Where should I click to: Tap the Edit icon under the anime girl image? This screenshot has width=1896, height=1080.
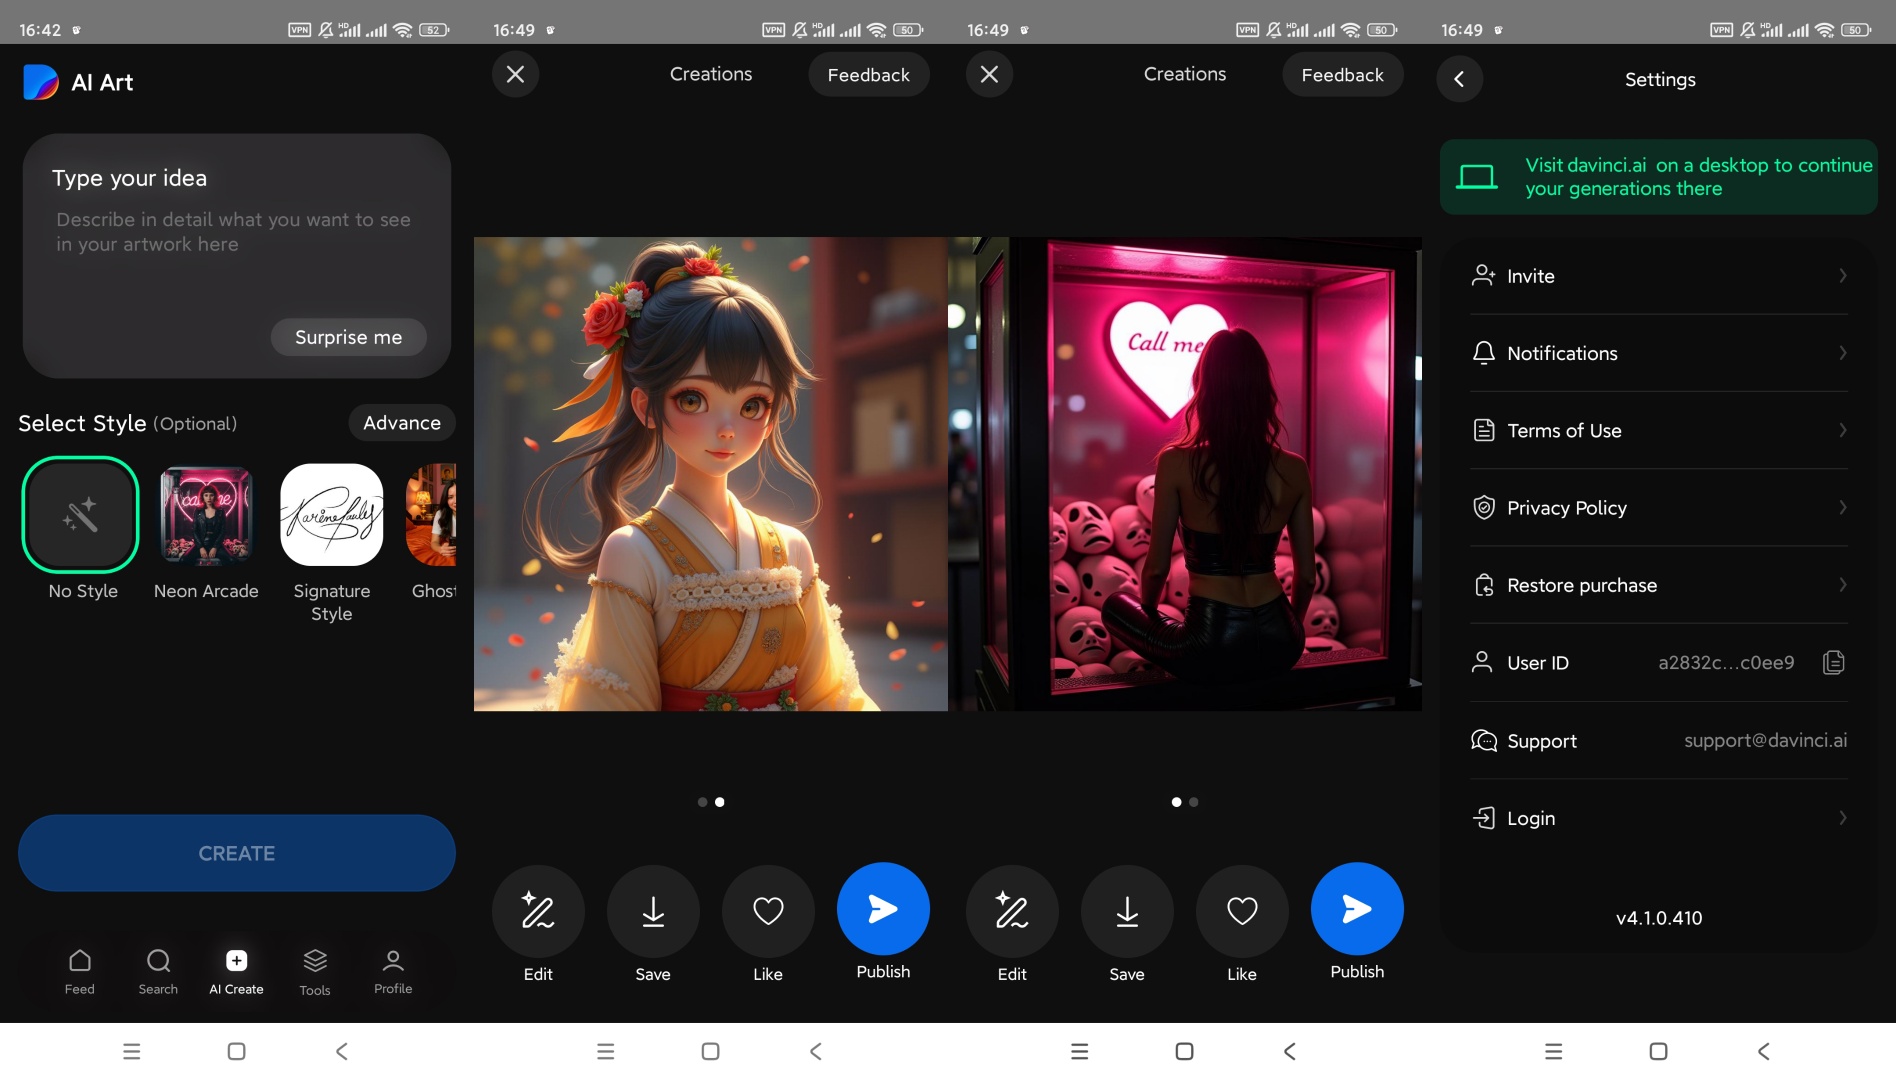tap(538, 911)
